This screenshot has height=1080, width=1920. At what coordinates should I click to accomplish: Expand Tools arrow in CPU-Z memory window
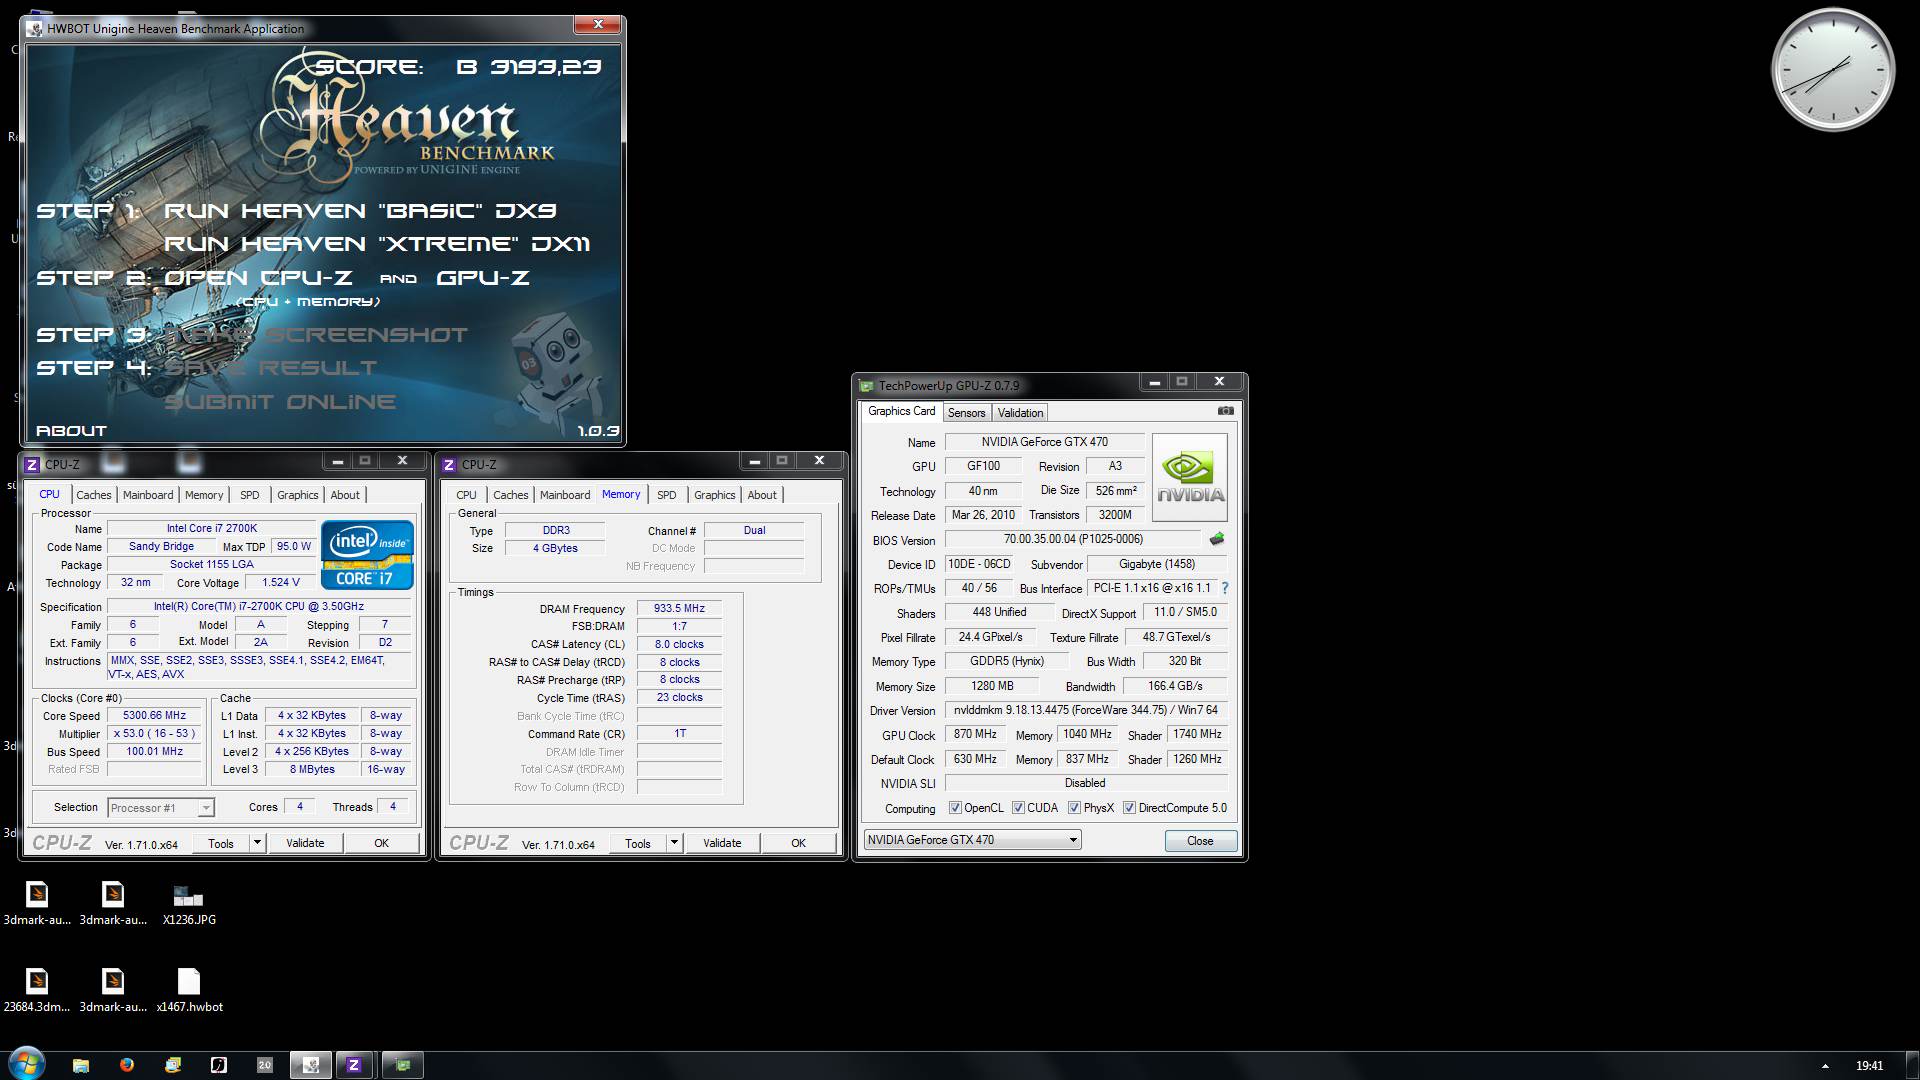tap(674, 843)
